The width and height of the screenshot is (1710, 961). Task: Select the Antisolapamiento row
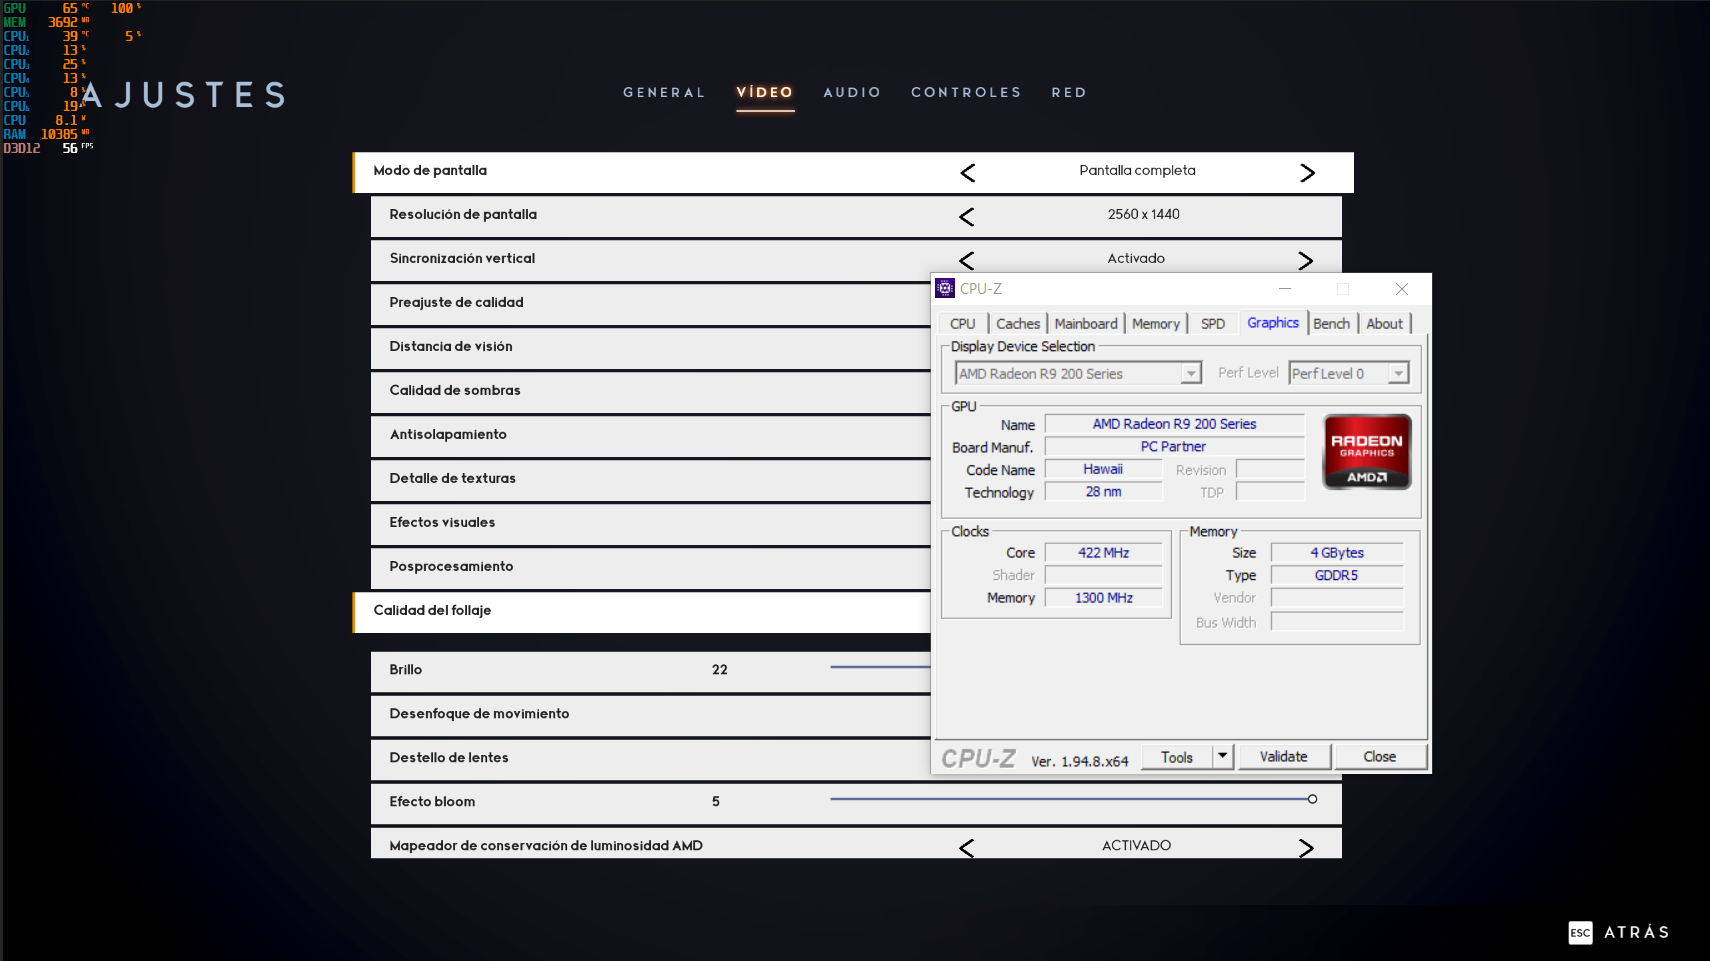pos(650,435)
